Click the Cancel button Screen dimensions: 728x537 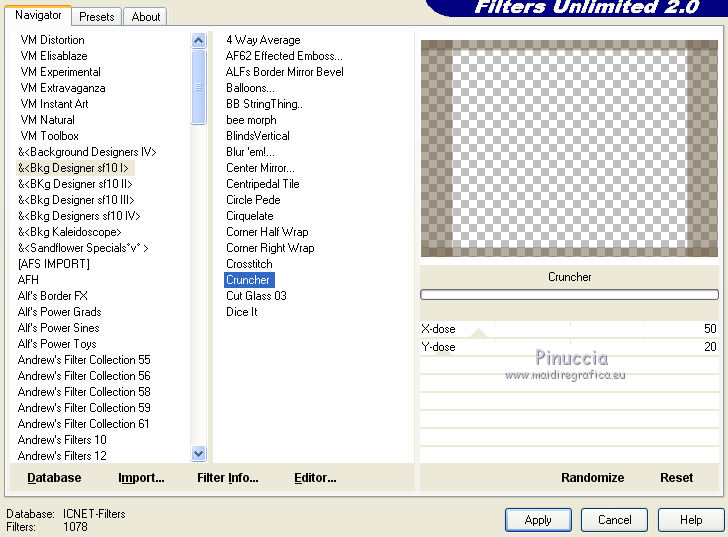pyautogui.click(x=614, y=520)
